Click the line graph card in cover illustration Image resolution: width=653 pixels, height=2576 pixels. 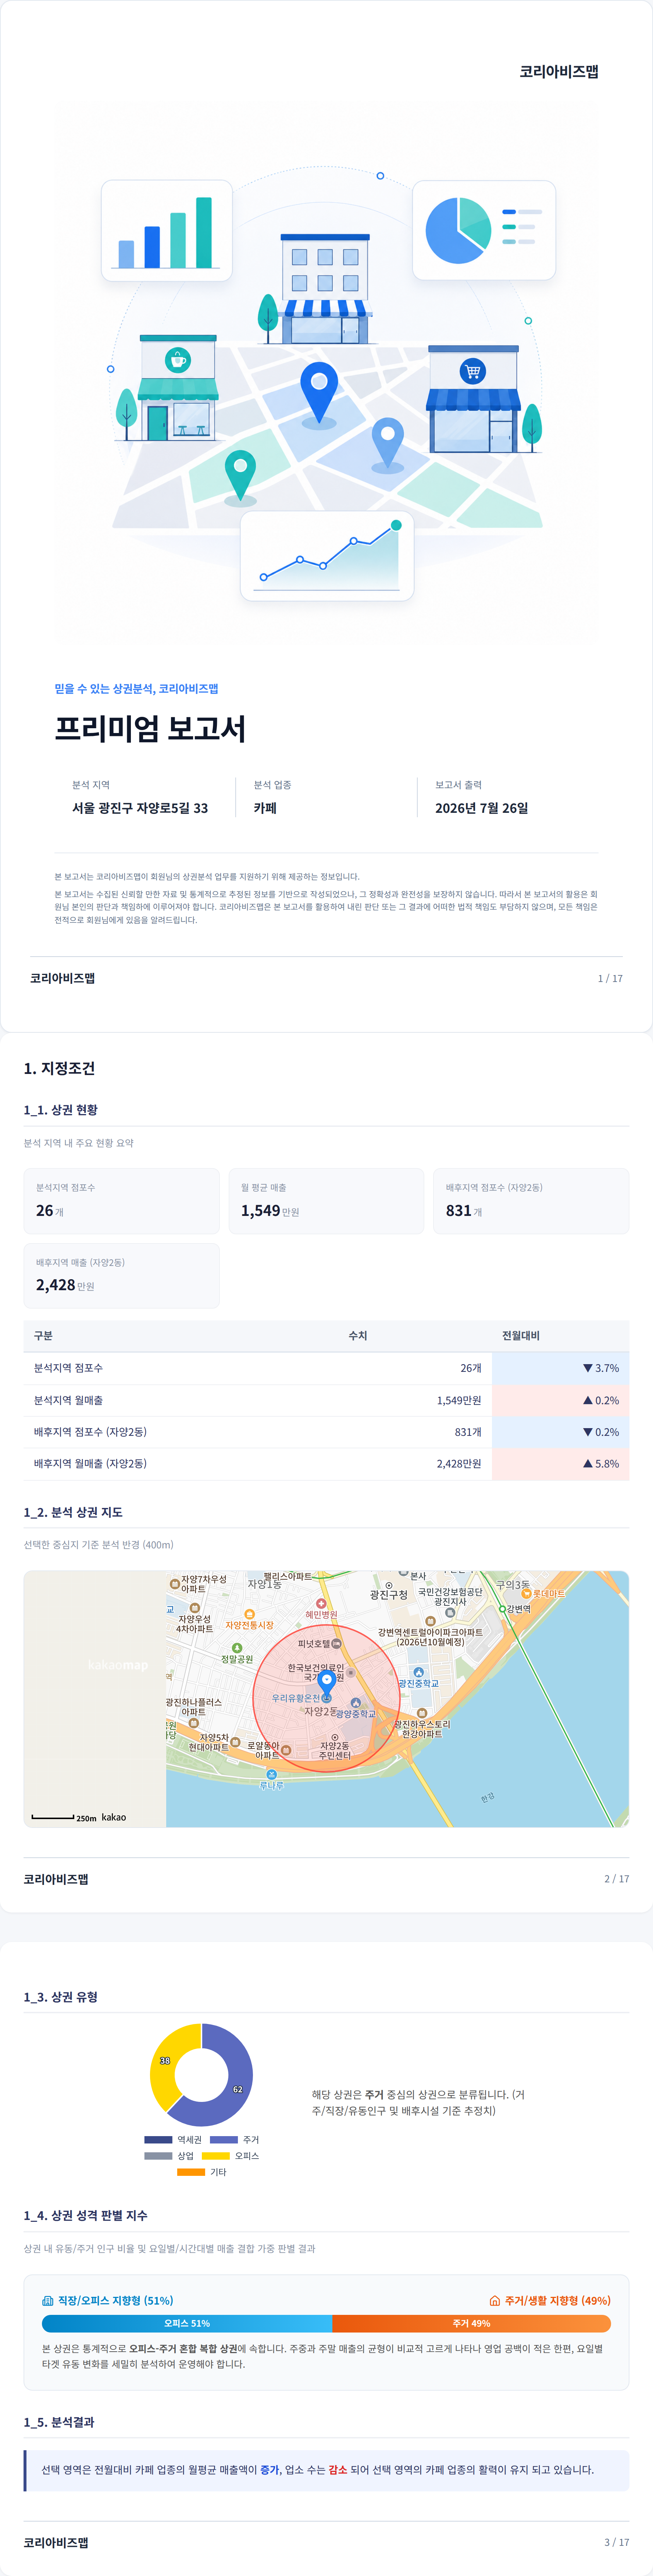pyautogui.click(x=327, y=556)
